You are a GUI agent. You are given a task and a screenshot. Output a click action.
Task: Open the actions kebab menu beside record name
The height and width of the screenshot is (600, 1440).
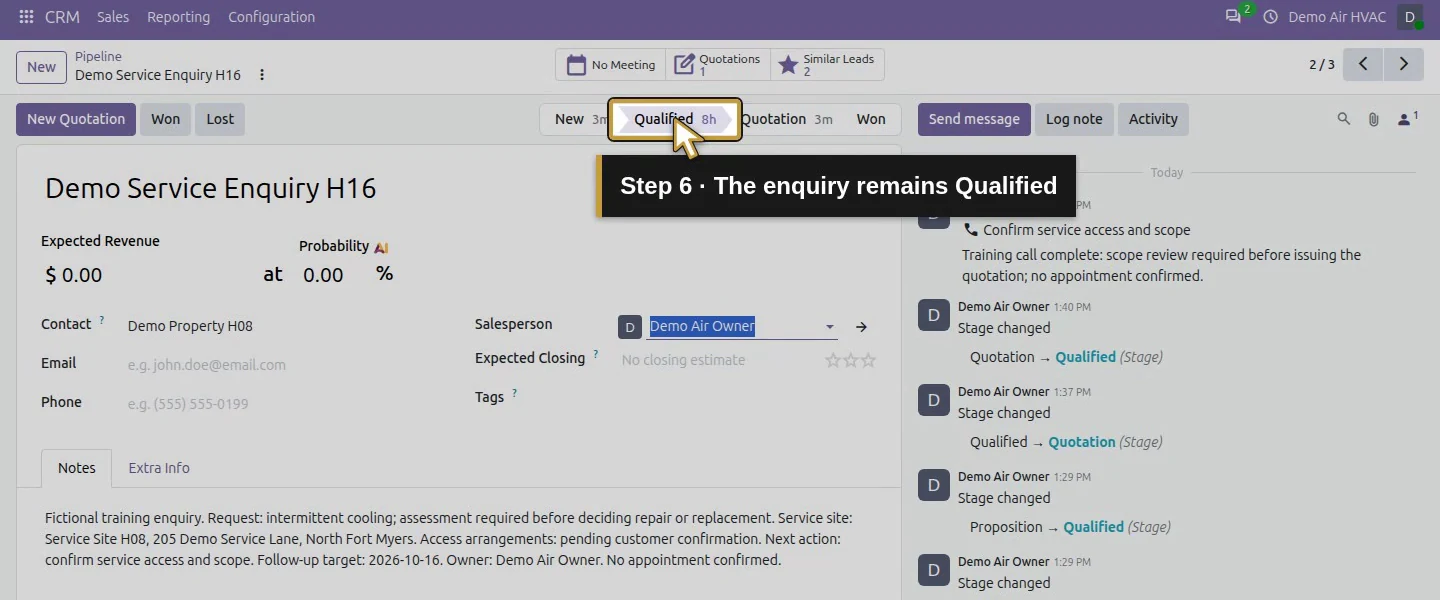(x=262, y=75)
